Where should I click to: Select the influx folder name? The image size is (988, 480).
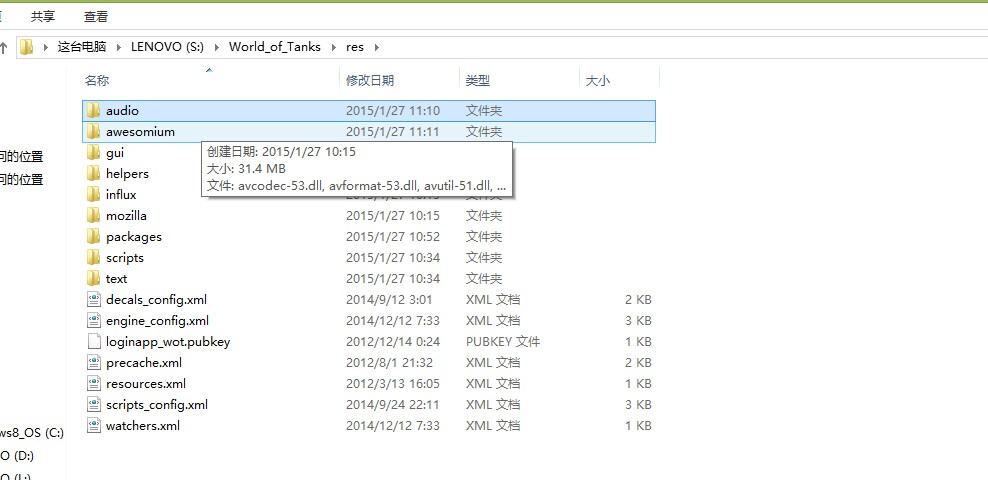(x=121, y=195)
